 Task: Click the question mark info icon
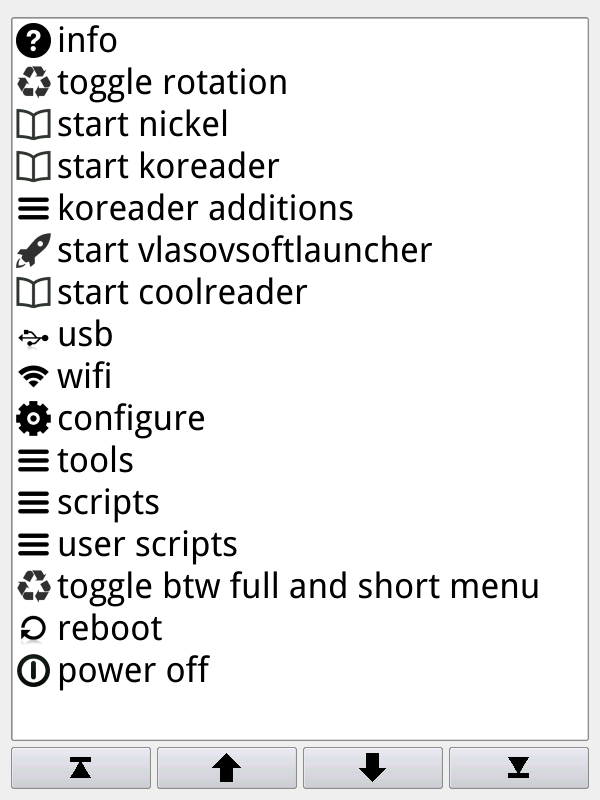(34, 41)
